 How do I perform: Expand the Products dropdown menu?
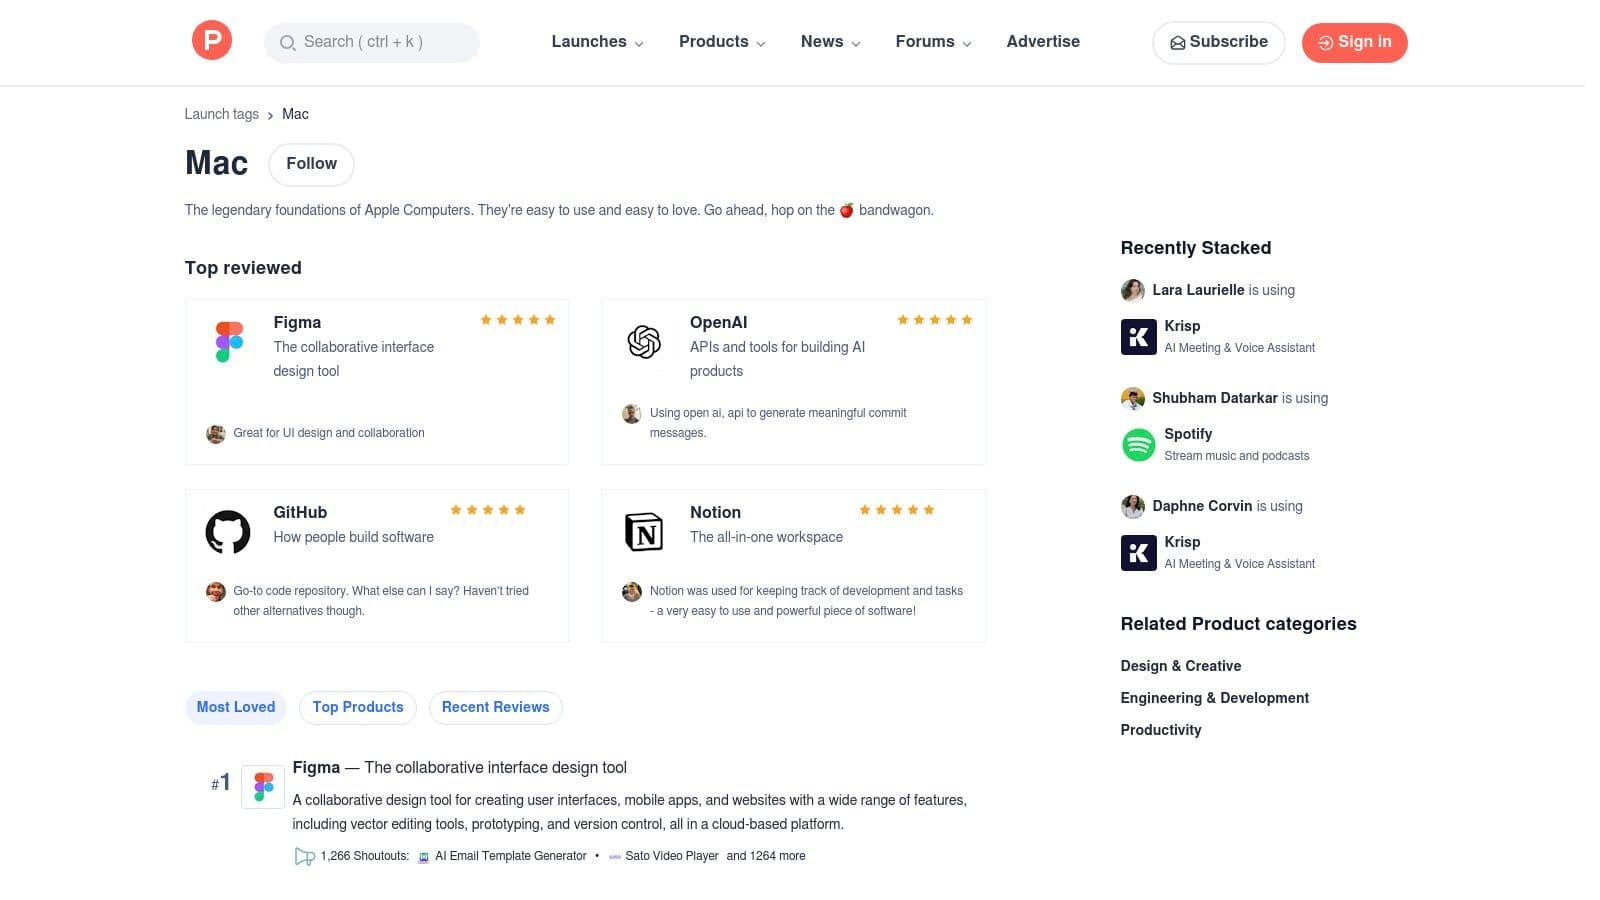pos(722,42)
